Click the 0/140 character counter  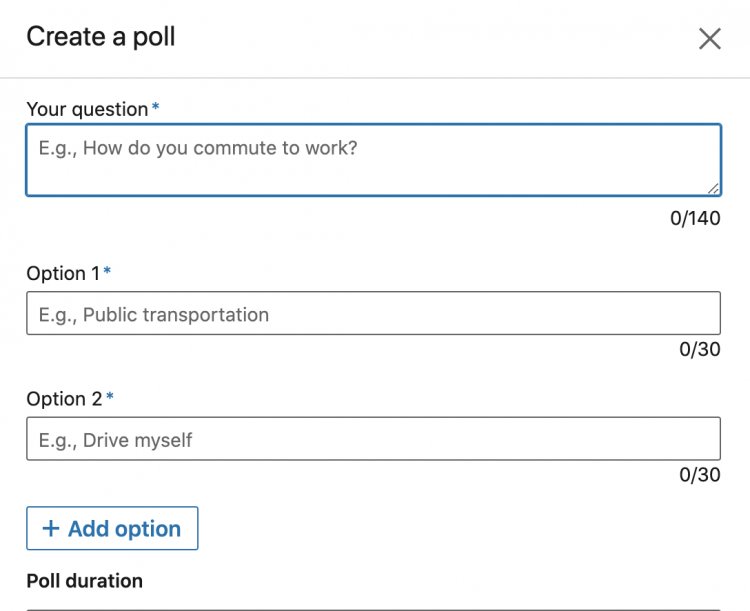(695, 218)
